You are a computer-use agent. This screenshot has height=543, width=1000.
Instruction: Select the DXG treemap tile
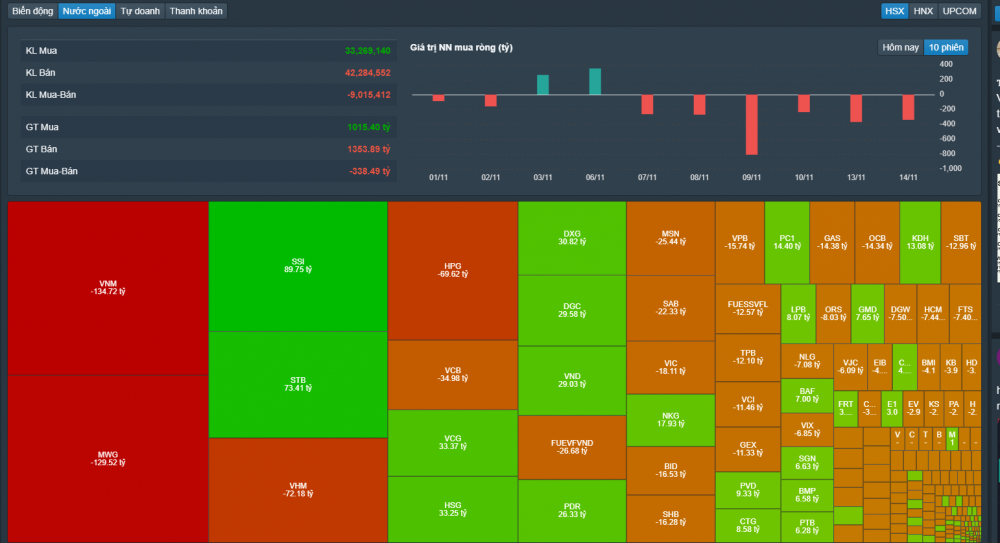pos(572,238)
